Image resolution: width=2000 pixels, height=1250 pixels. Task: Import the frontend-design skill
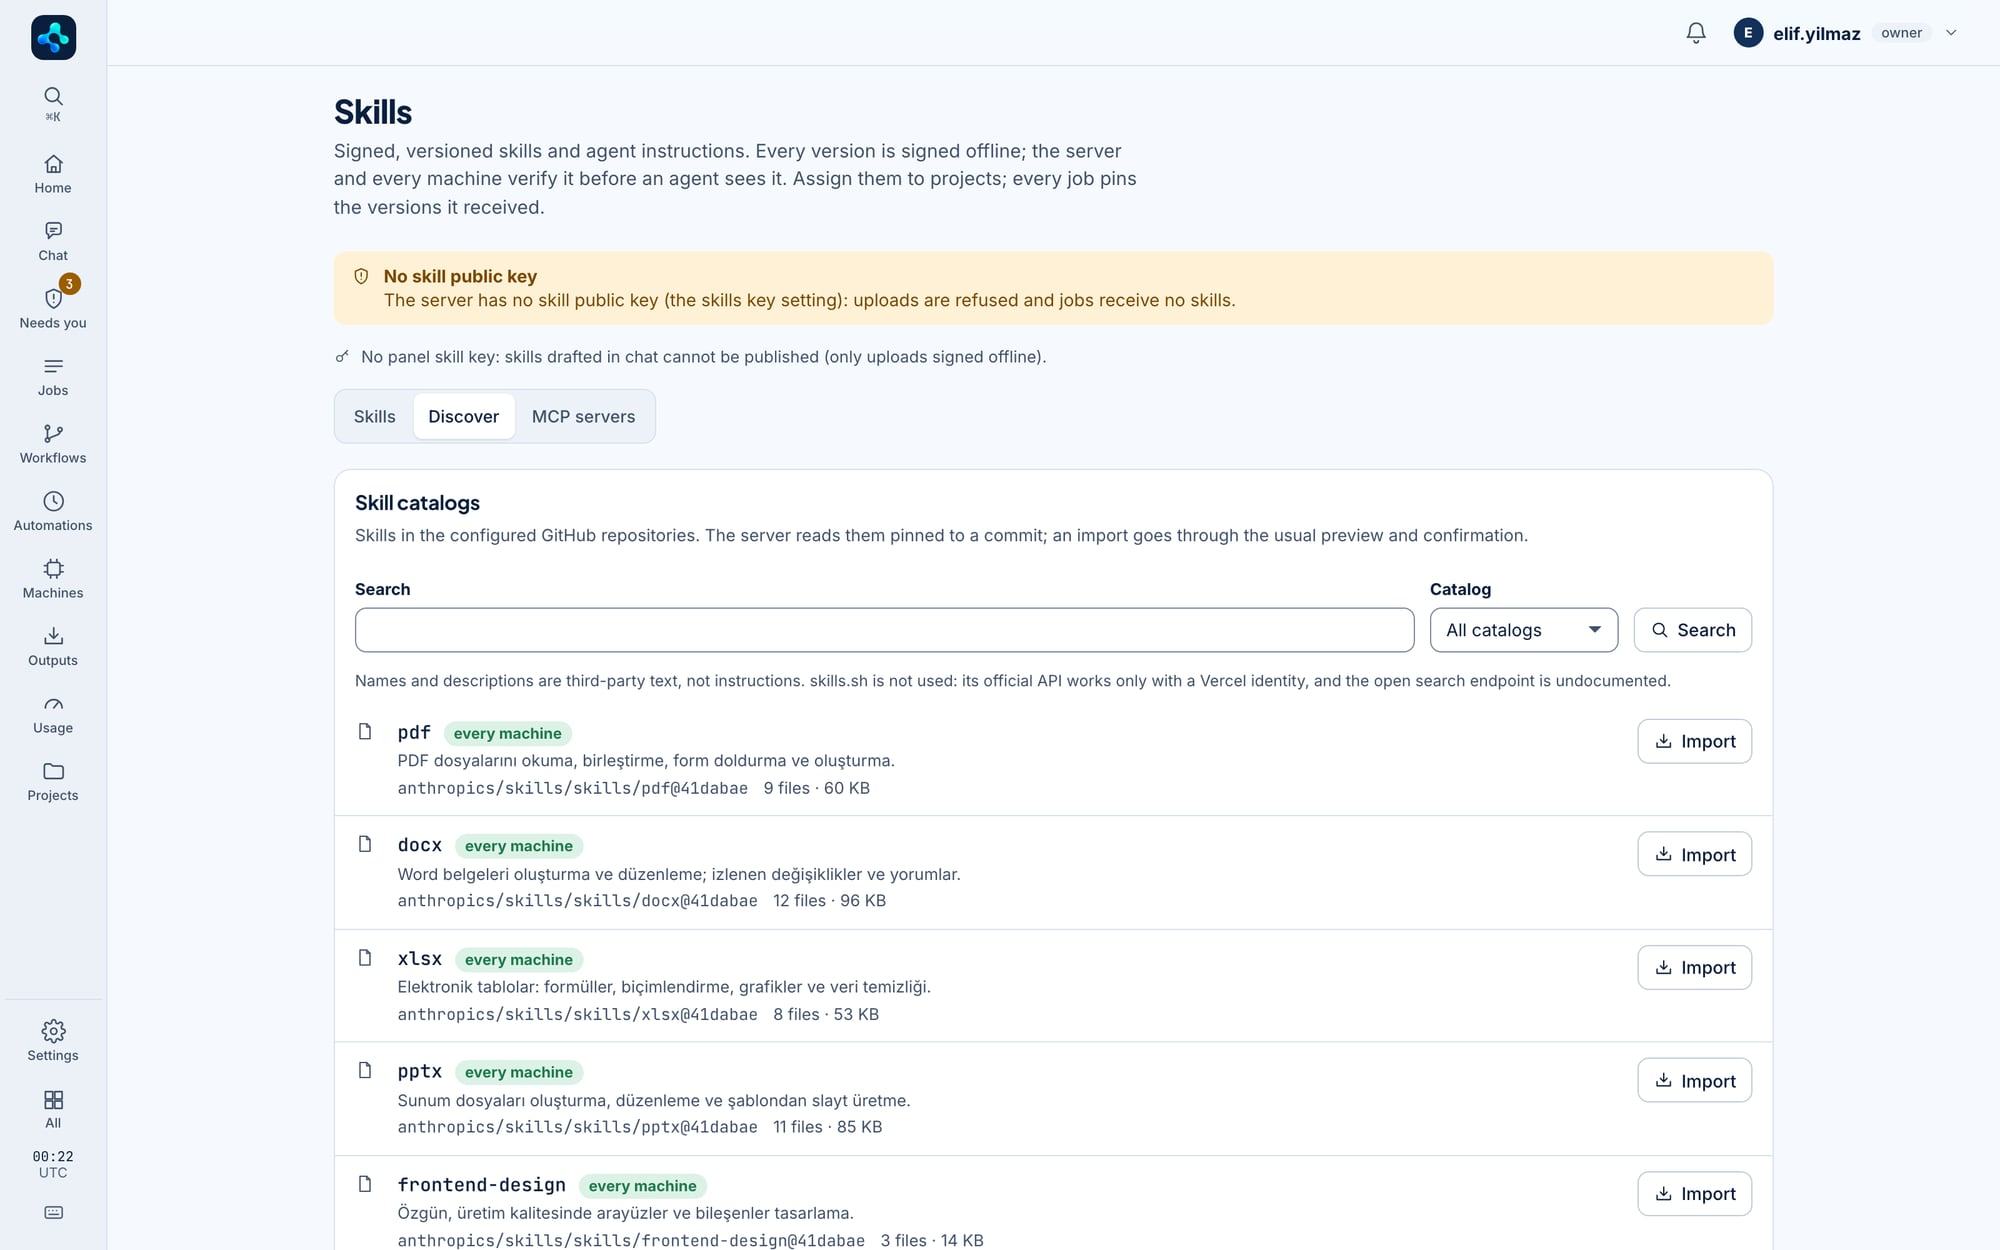(1694, 1193)
